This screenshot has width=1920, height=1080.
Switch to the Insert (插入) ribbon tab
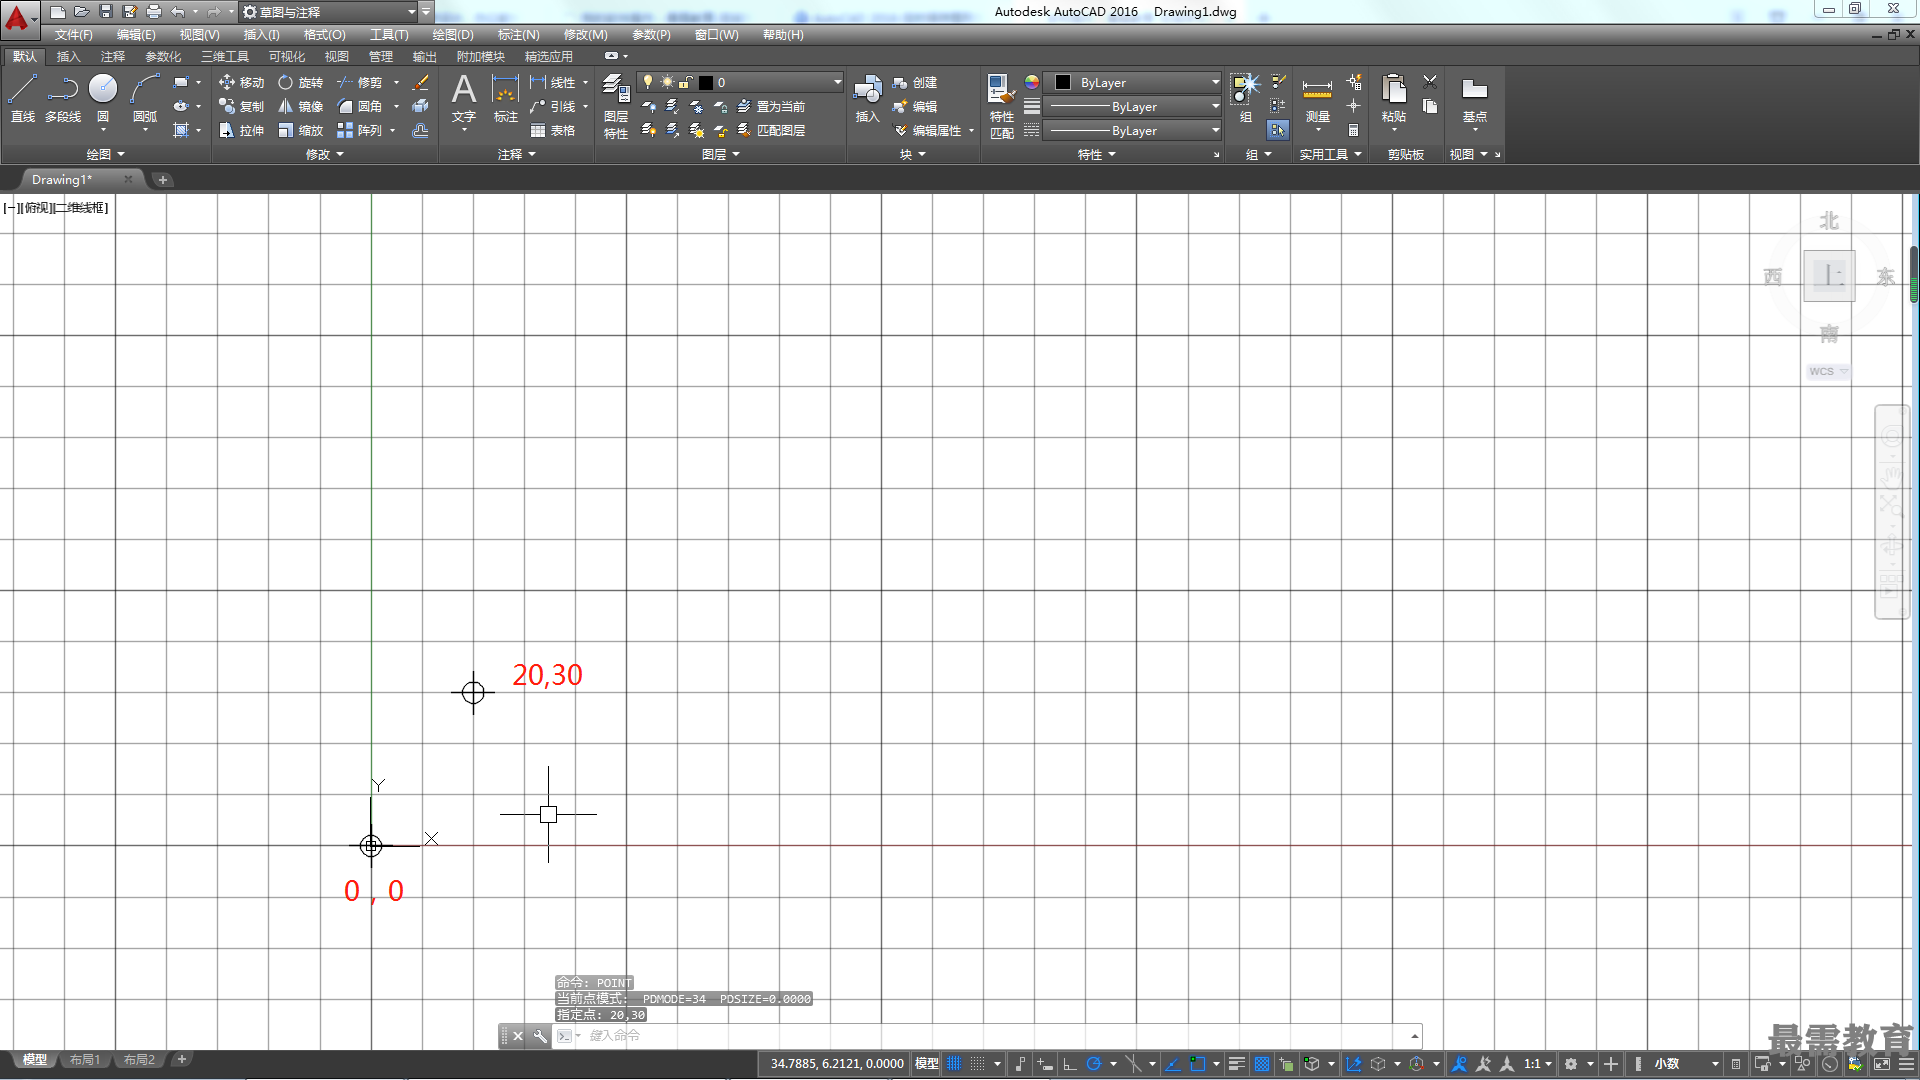pyautogui.click(x=68, y=56)
